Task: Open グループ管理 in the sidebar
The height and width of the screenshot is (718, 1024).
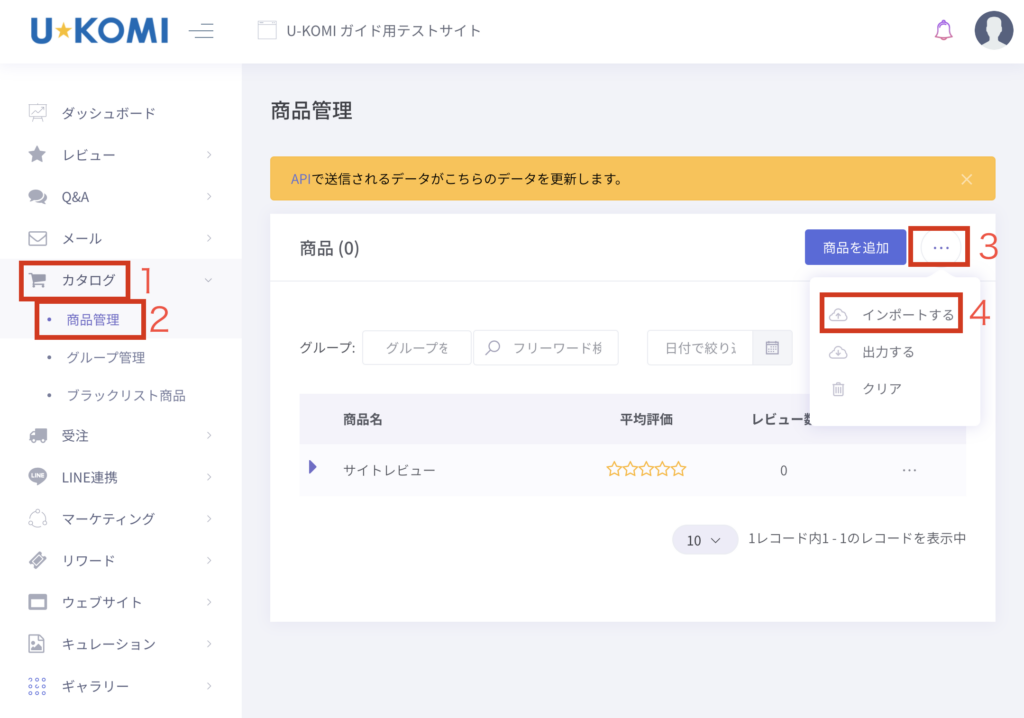Action: 105,358
